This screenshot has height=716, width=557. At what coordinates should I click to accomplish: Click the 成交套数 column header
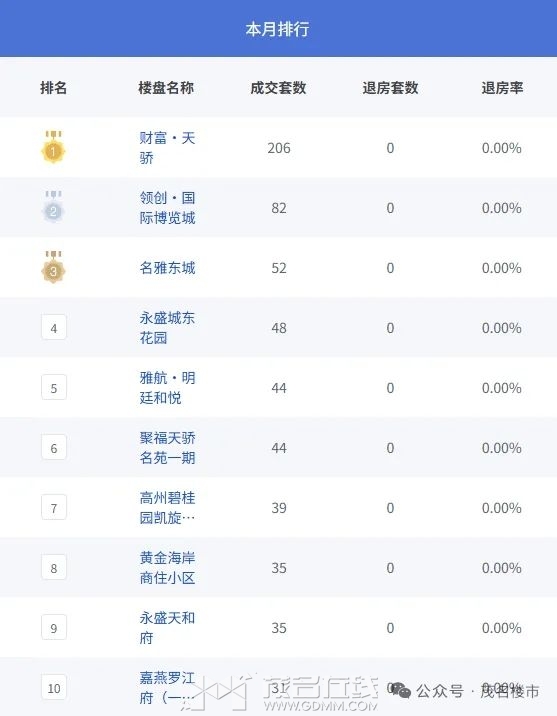[x=278, y=87]
